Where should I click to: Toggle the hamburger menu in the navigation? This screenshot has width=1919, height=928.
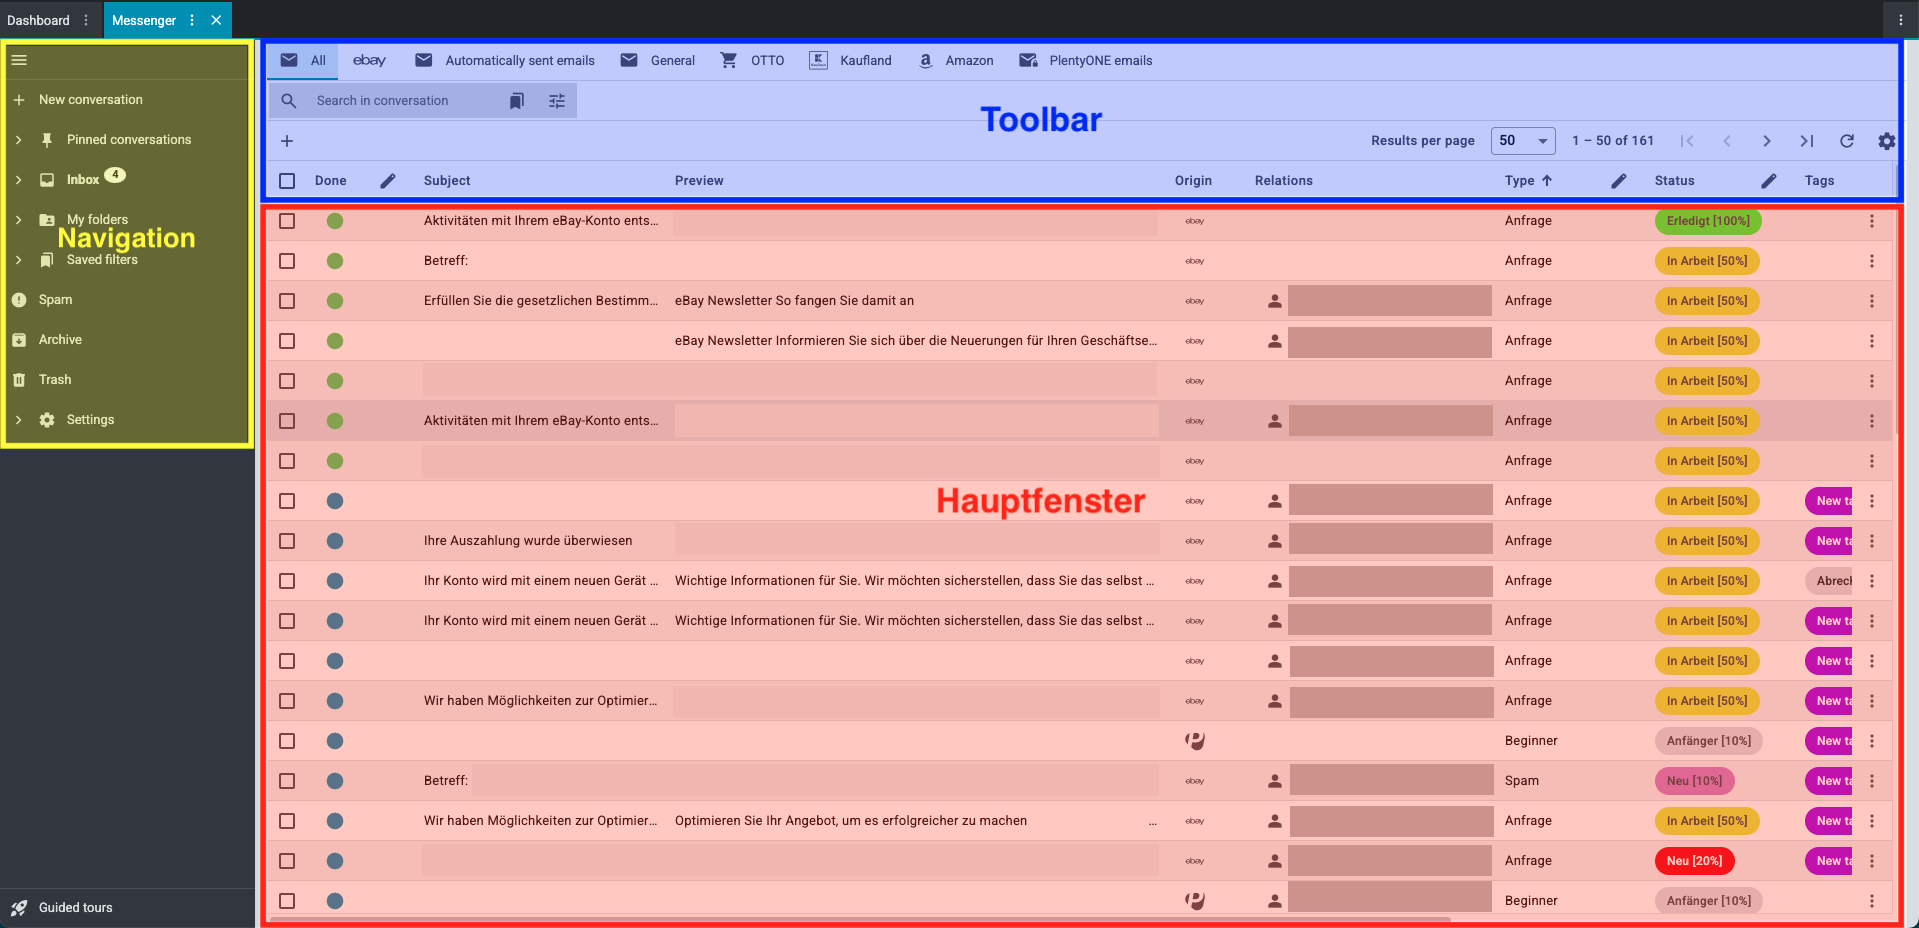tap(19, 60)
